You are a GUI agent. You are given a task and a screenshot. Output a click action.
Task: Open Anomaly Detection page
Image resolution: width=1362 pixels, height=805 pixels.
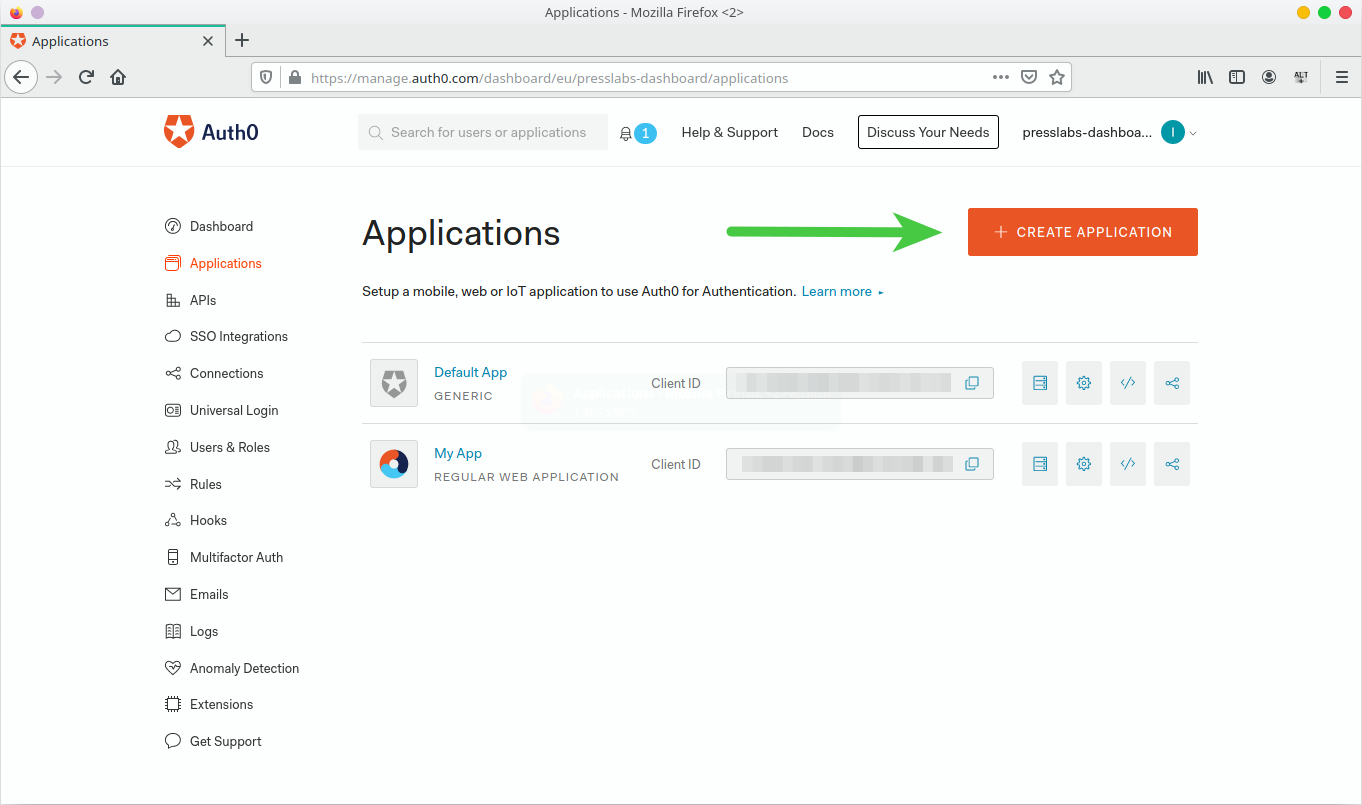point(244,668)
